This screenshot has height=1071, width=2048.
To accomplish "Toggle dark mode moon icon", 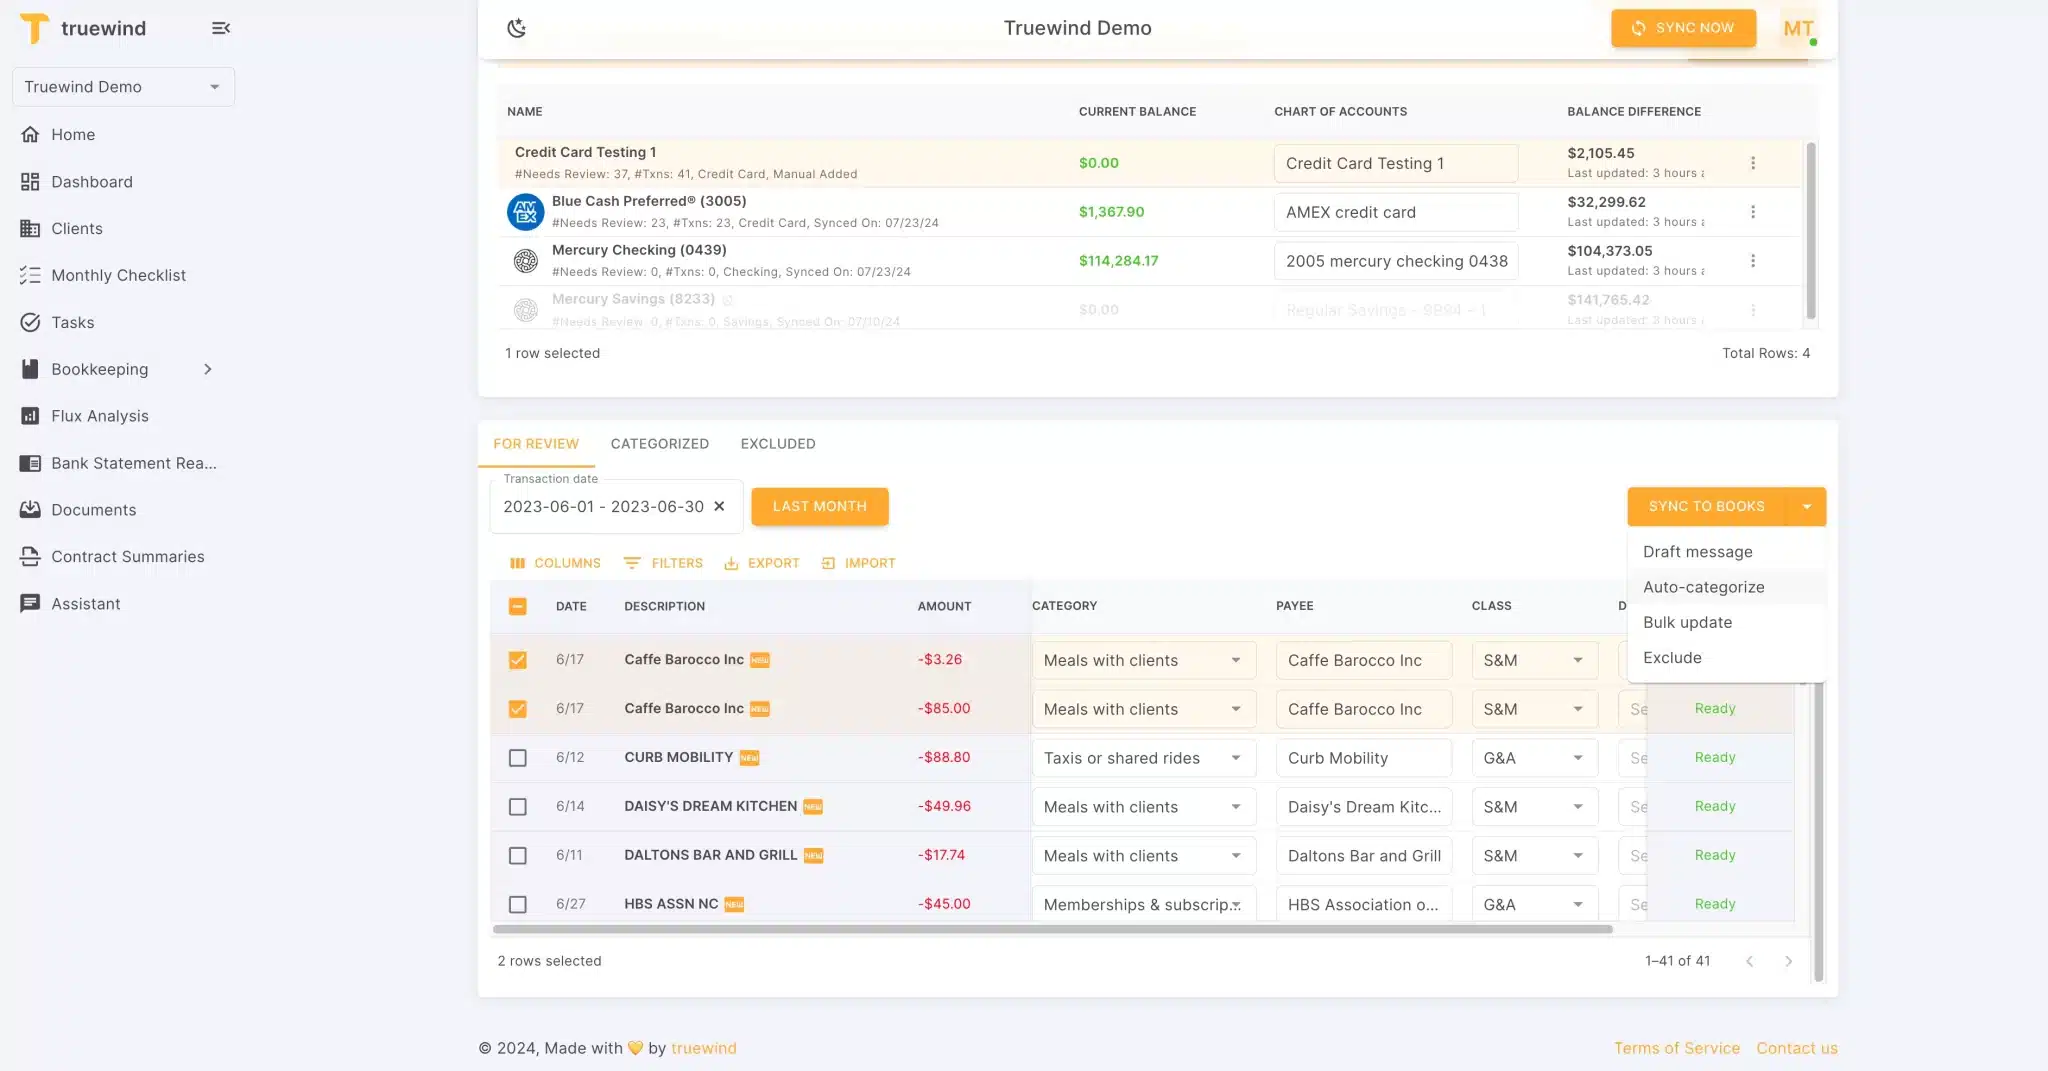I will pos(516,28).
